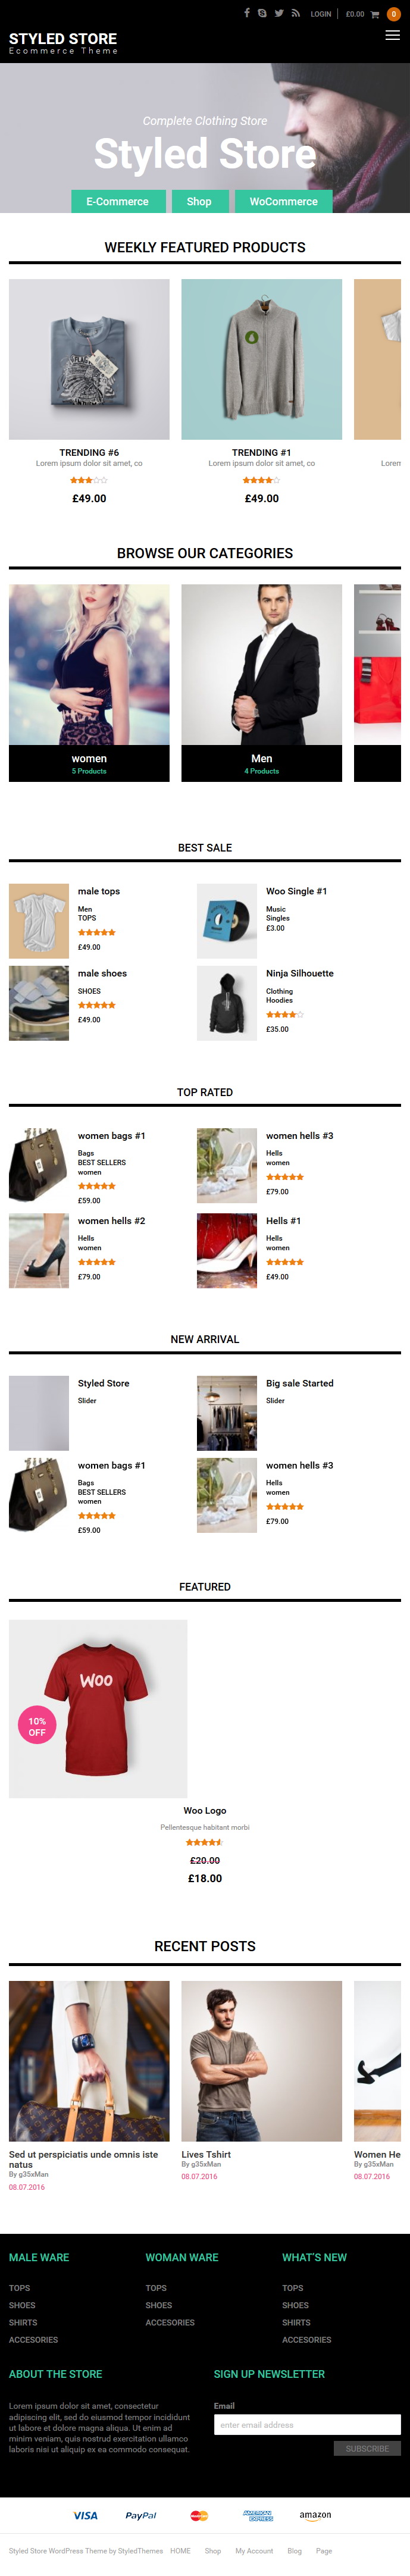Viewport: 410px width, 2576px height.
Task: Click the Visa payment logo
Action: (85, 2515)
